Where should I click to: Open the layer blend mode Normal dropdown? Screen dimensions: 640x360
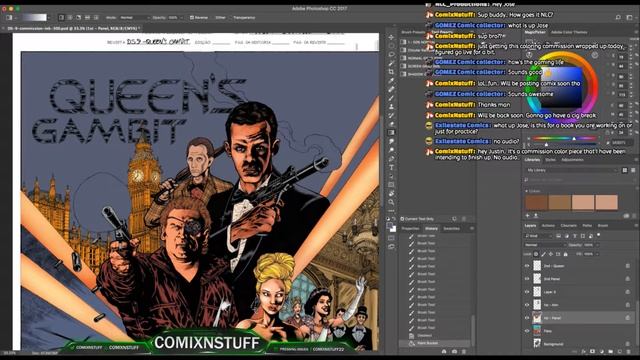[544, 245]
